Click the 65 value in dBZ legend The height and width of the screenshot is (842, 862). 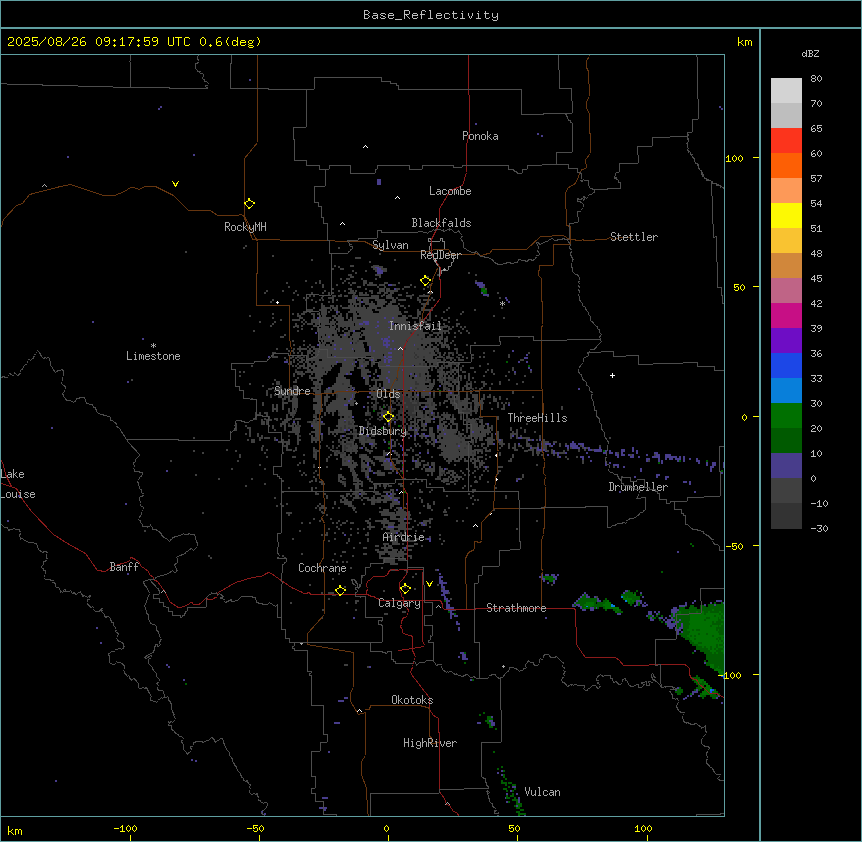(x=816, y=128)
